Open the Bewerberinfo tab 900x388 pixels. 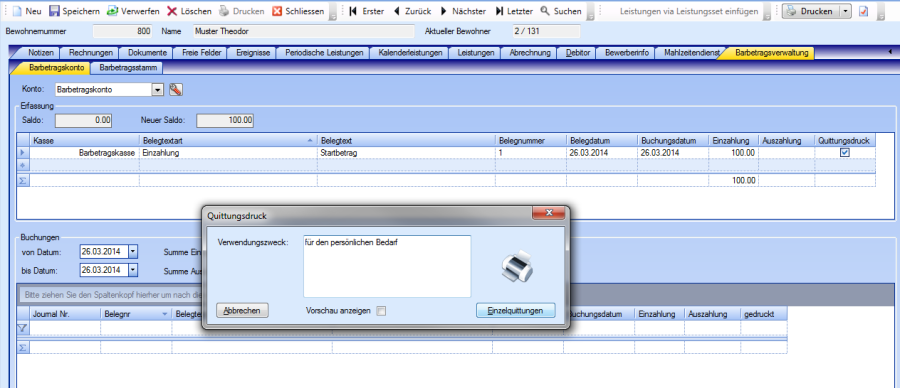pyautogui.click(x=626, y=53)
